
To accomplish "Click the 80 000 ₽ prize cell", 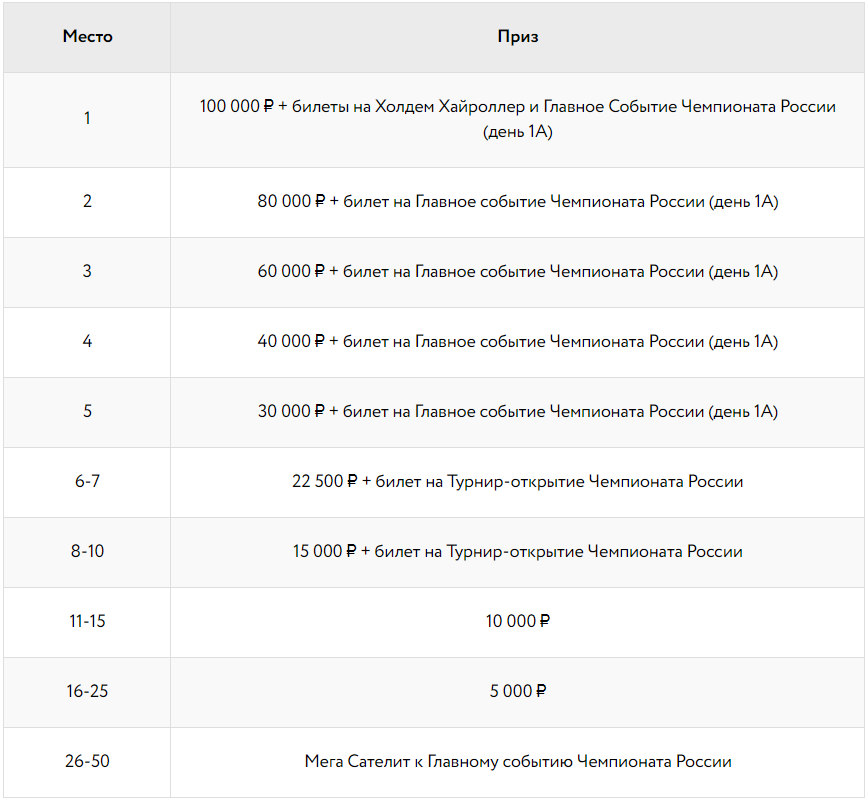I will click(518, 201).
